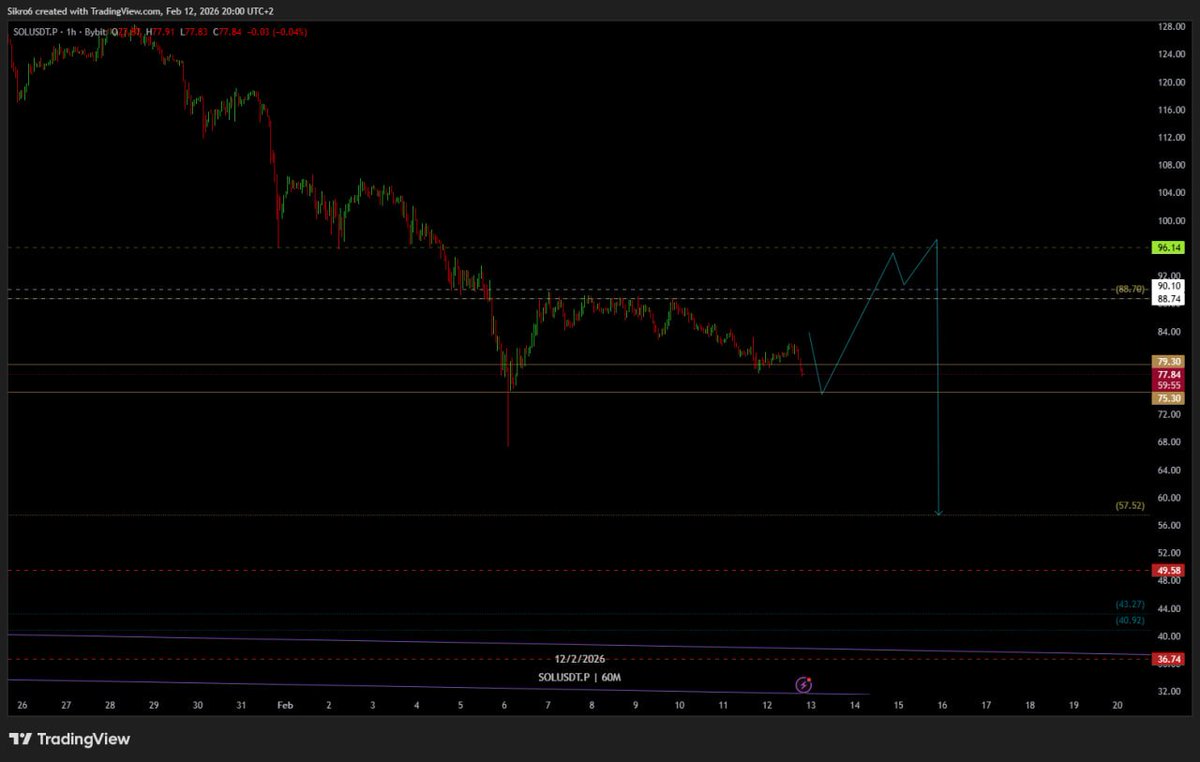Click the 12/2/2026 date text on chart
Image resolution: width=1200 pixels, height=762 pixels.
580,659
